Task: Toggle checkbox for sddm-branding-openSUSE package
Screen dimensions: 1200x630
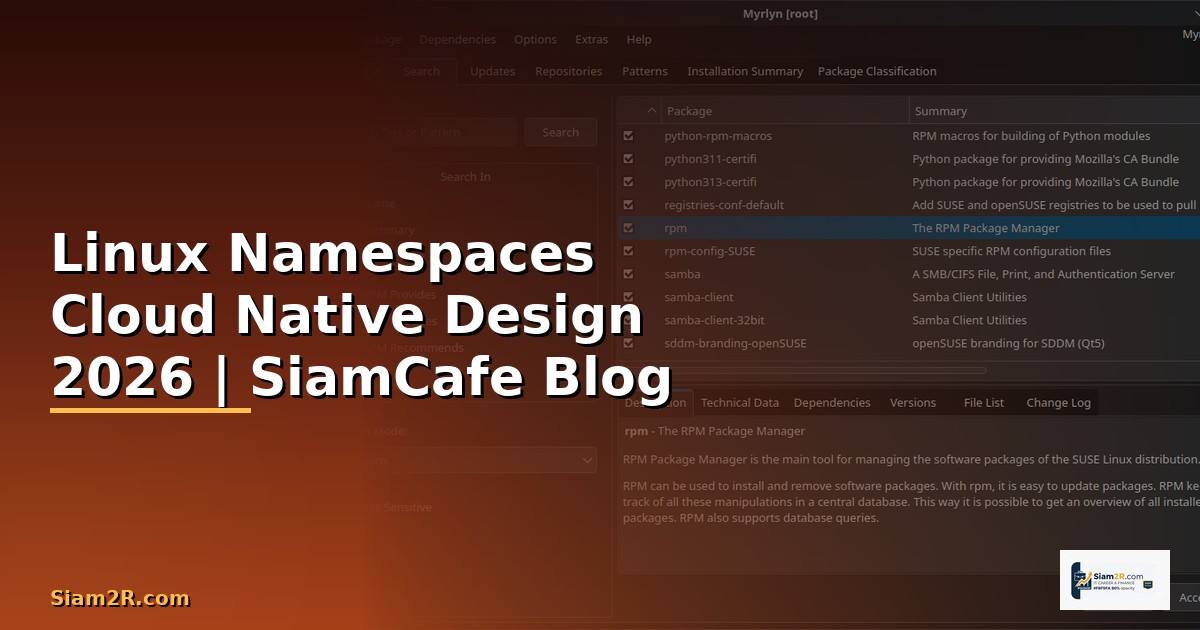Action: tap(628, 342)
